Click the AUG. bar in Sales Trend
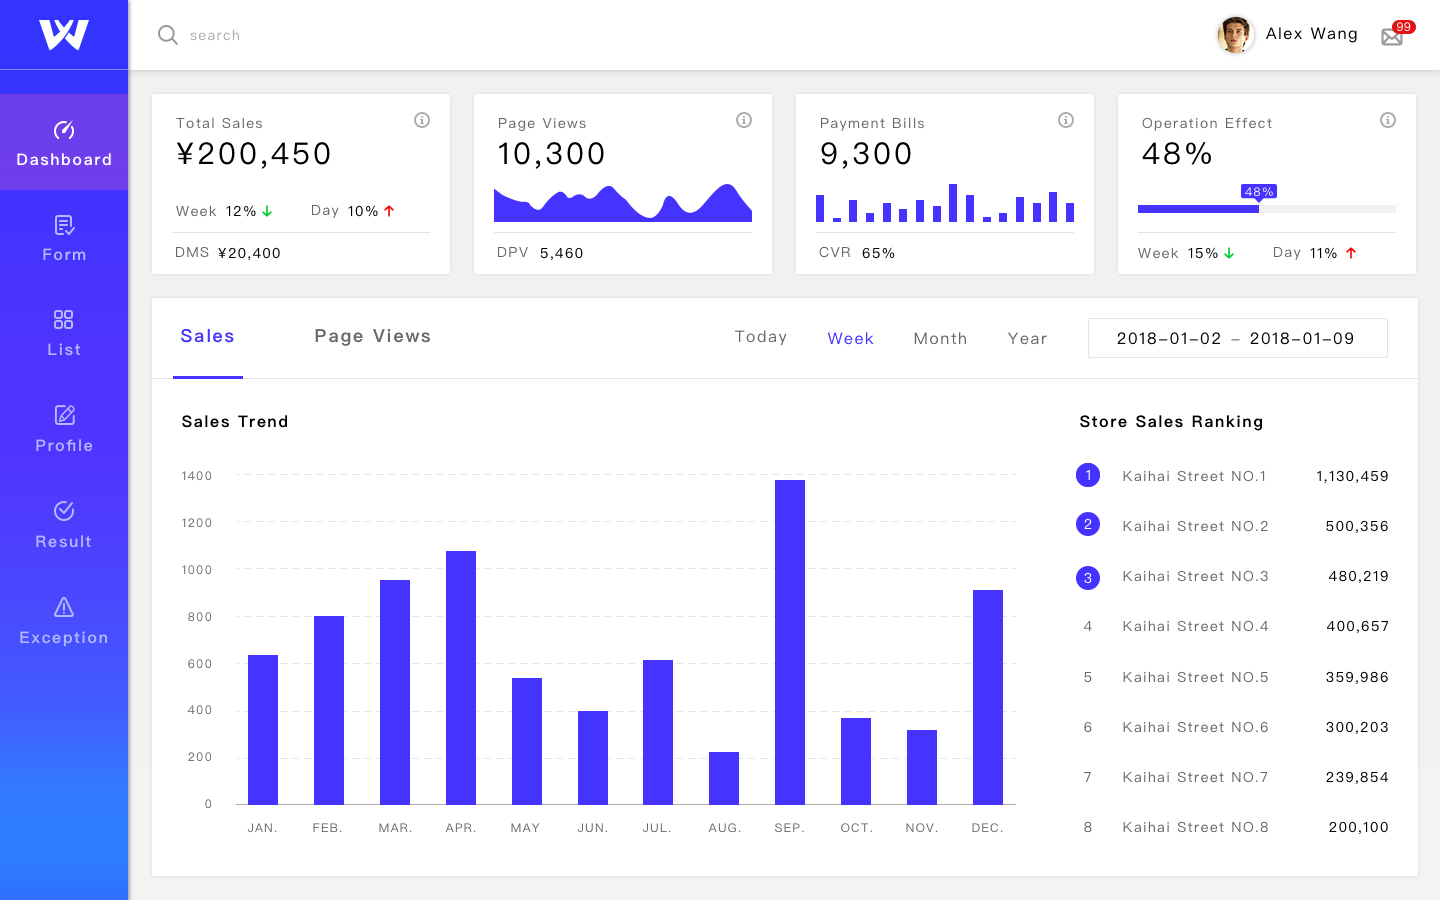 [x=724, y=778]
